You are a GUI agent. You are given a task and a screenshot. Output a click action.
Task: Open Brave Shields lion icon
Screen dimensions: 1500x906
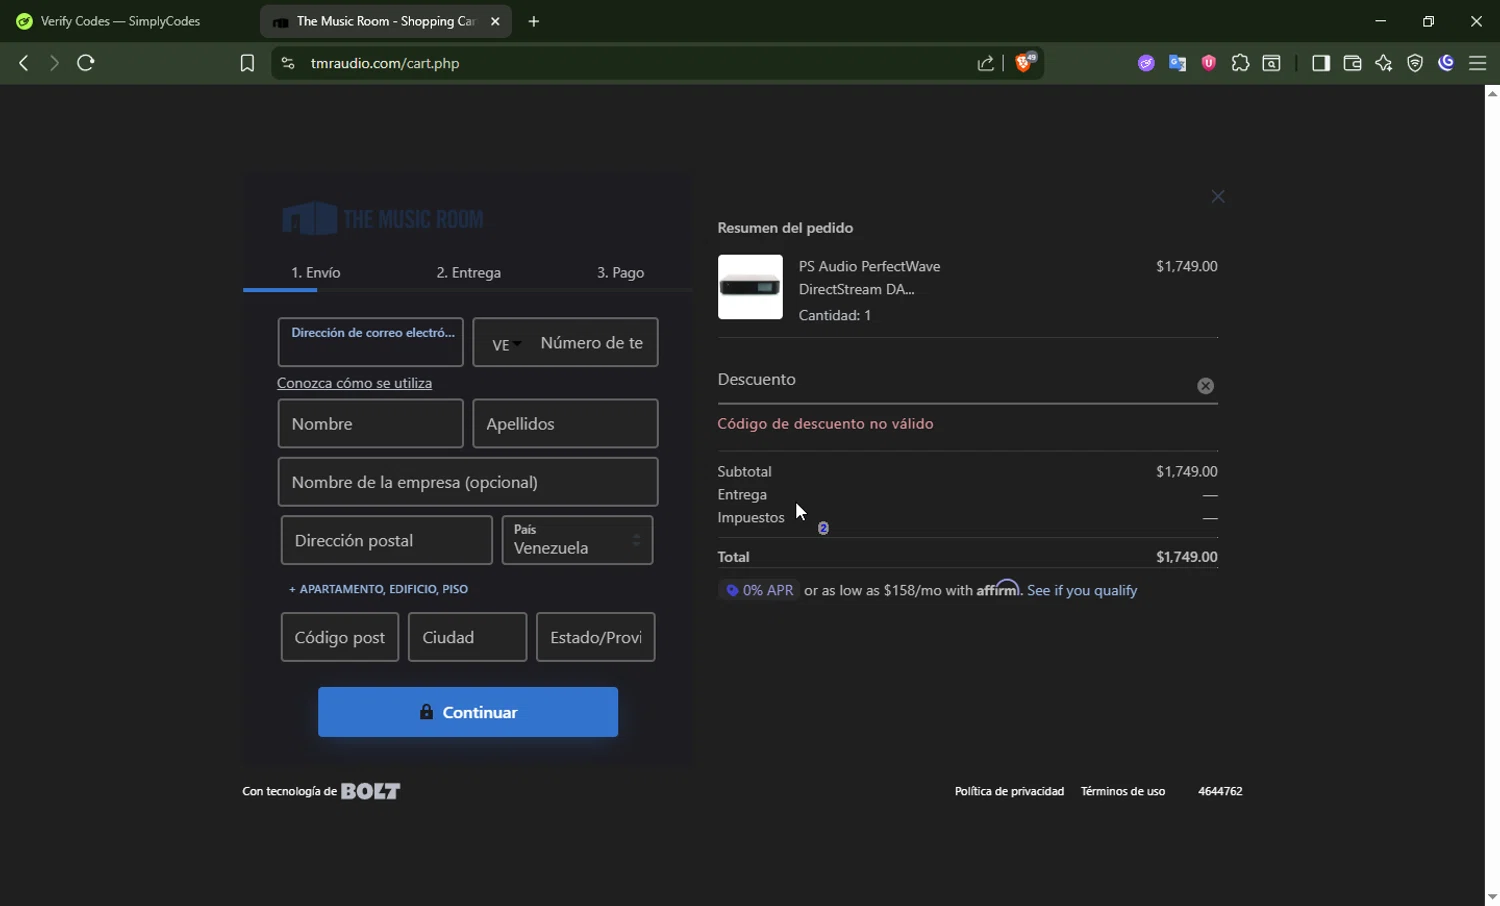pyautogui.click(x=1025, y=62)
